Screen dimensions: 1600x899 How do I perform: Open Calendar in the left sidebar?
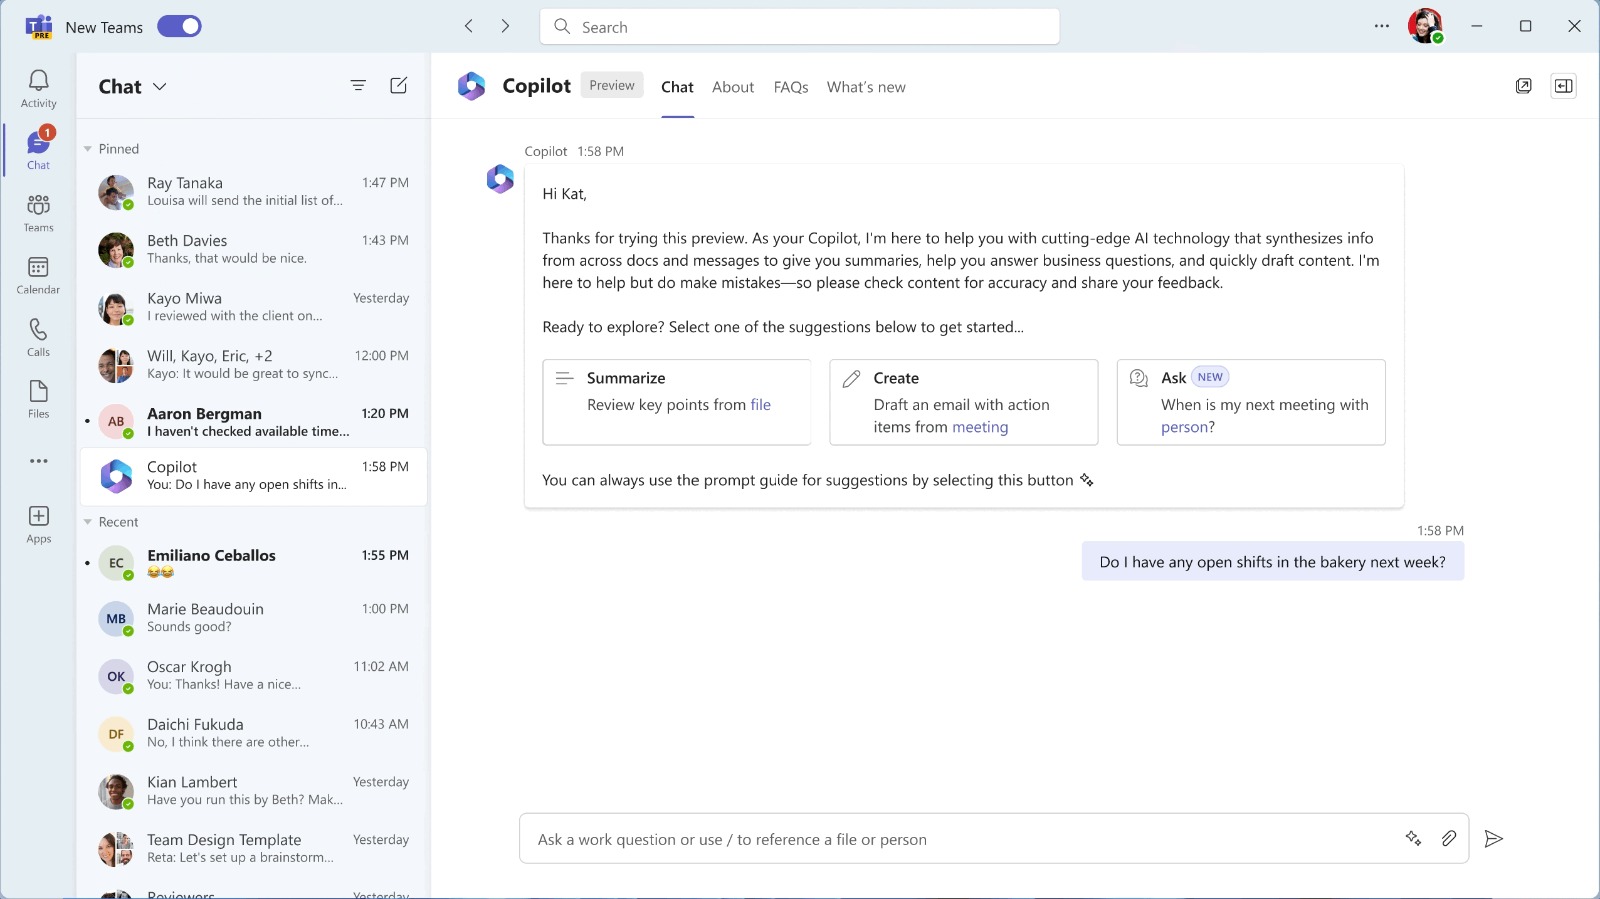[x=38, y=275]
